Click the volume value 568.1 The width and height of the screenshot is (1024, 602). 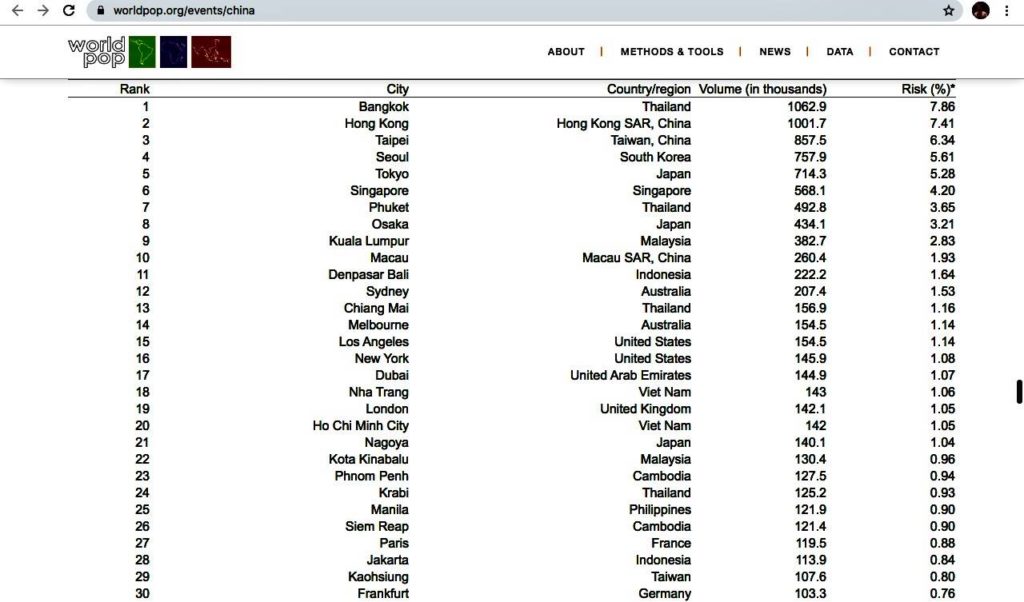point(810,191)
